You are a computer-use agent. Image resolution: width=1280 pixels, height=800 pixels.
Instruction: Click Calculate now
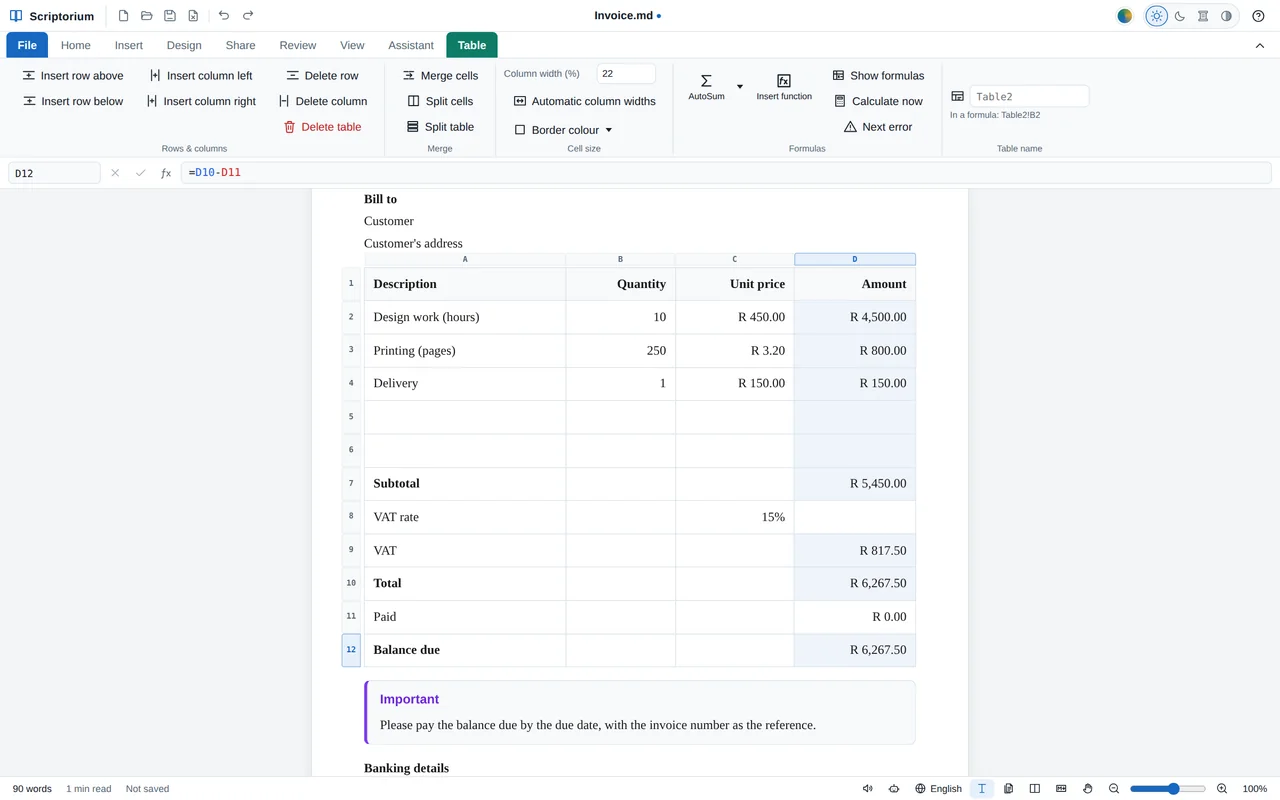click(x=878, y=101)
